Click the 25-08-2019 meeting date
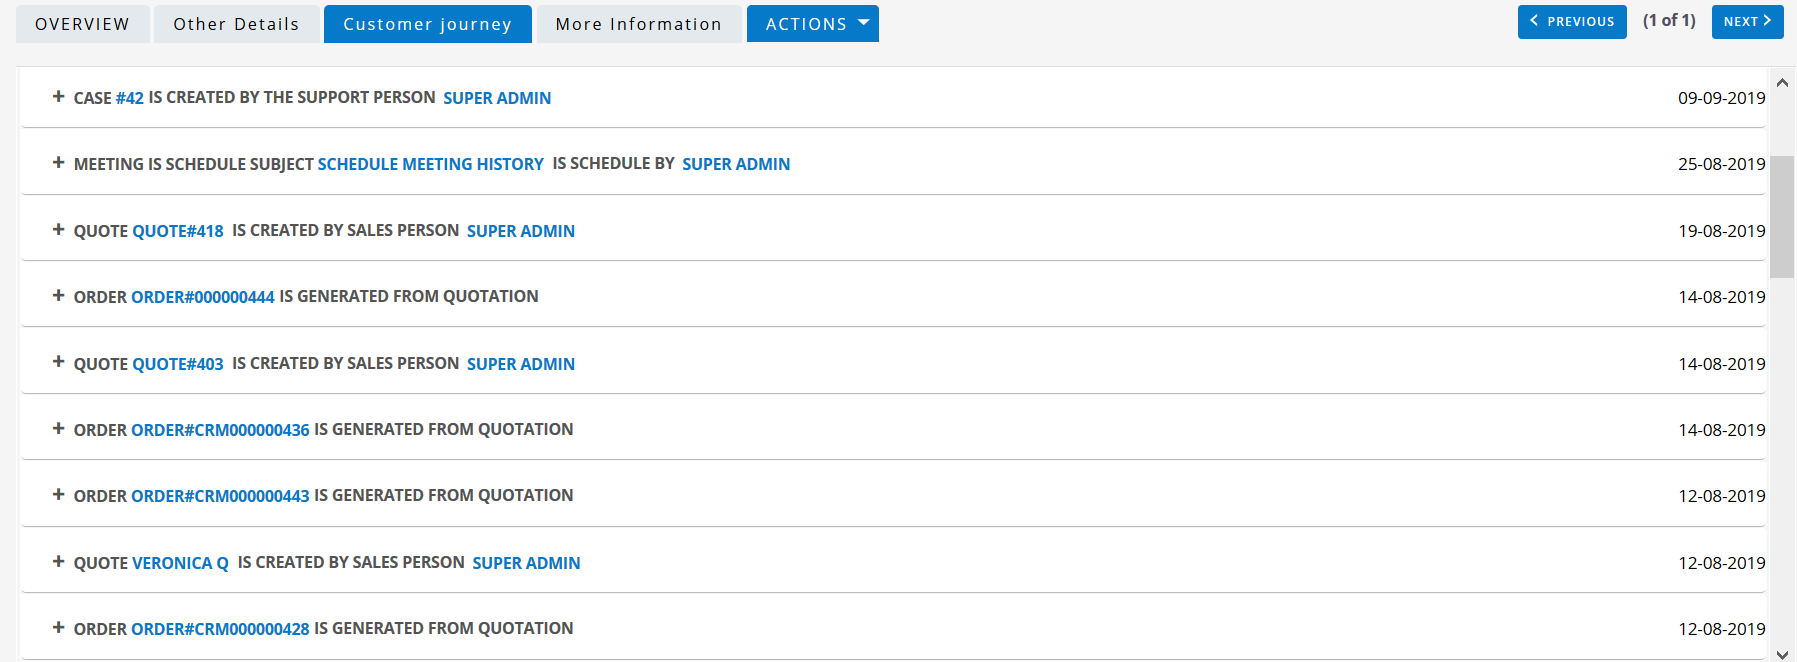1797x662 pixels. click(1722, 164)
